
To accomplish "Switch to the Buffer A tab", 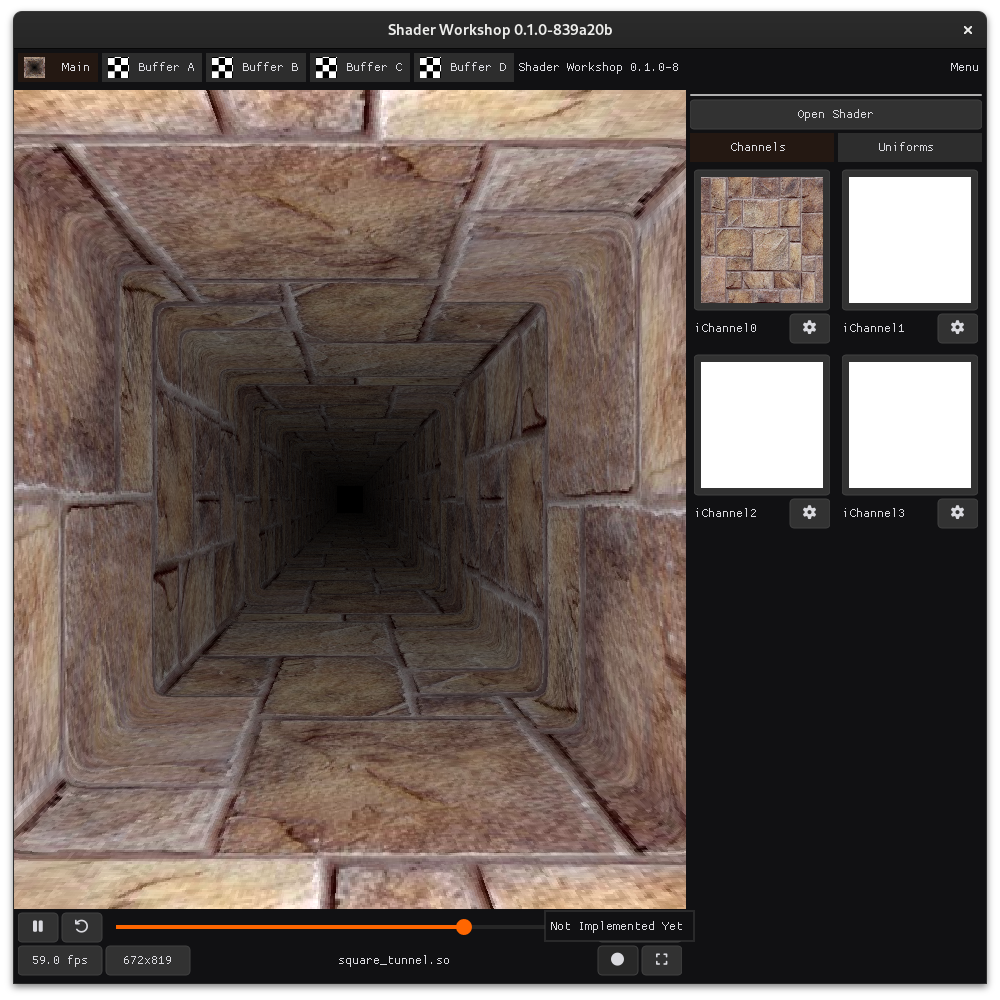I will click(x=152, y=67).
